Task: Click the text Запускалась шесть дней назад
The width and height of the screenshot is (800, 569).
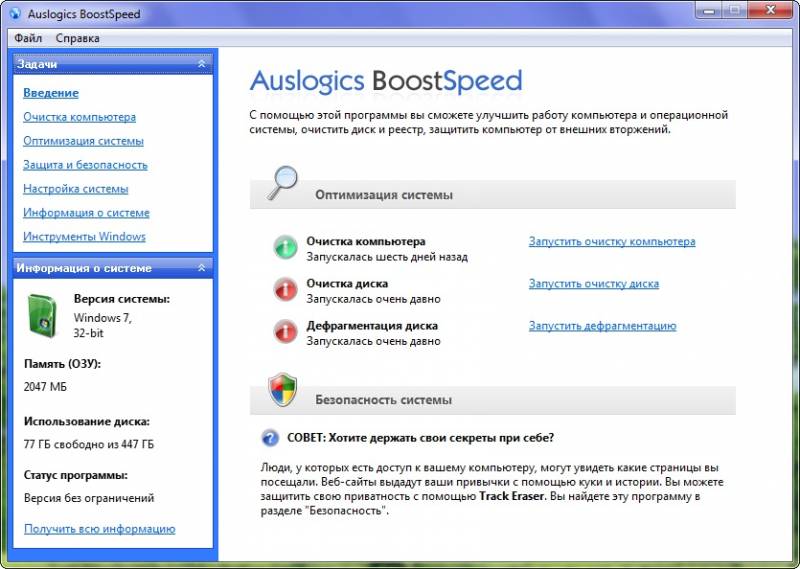Action: coord(387,257)
